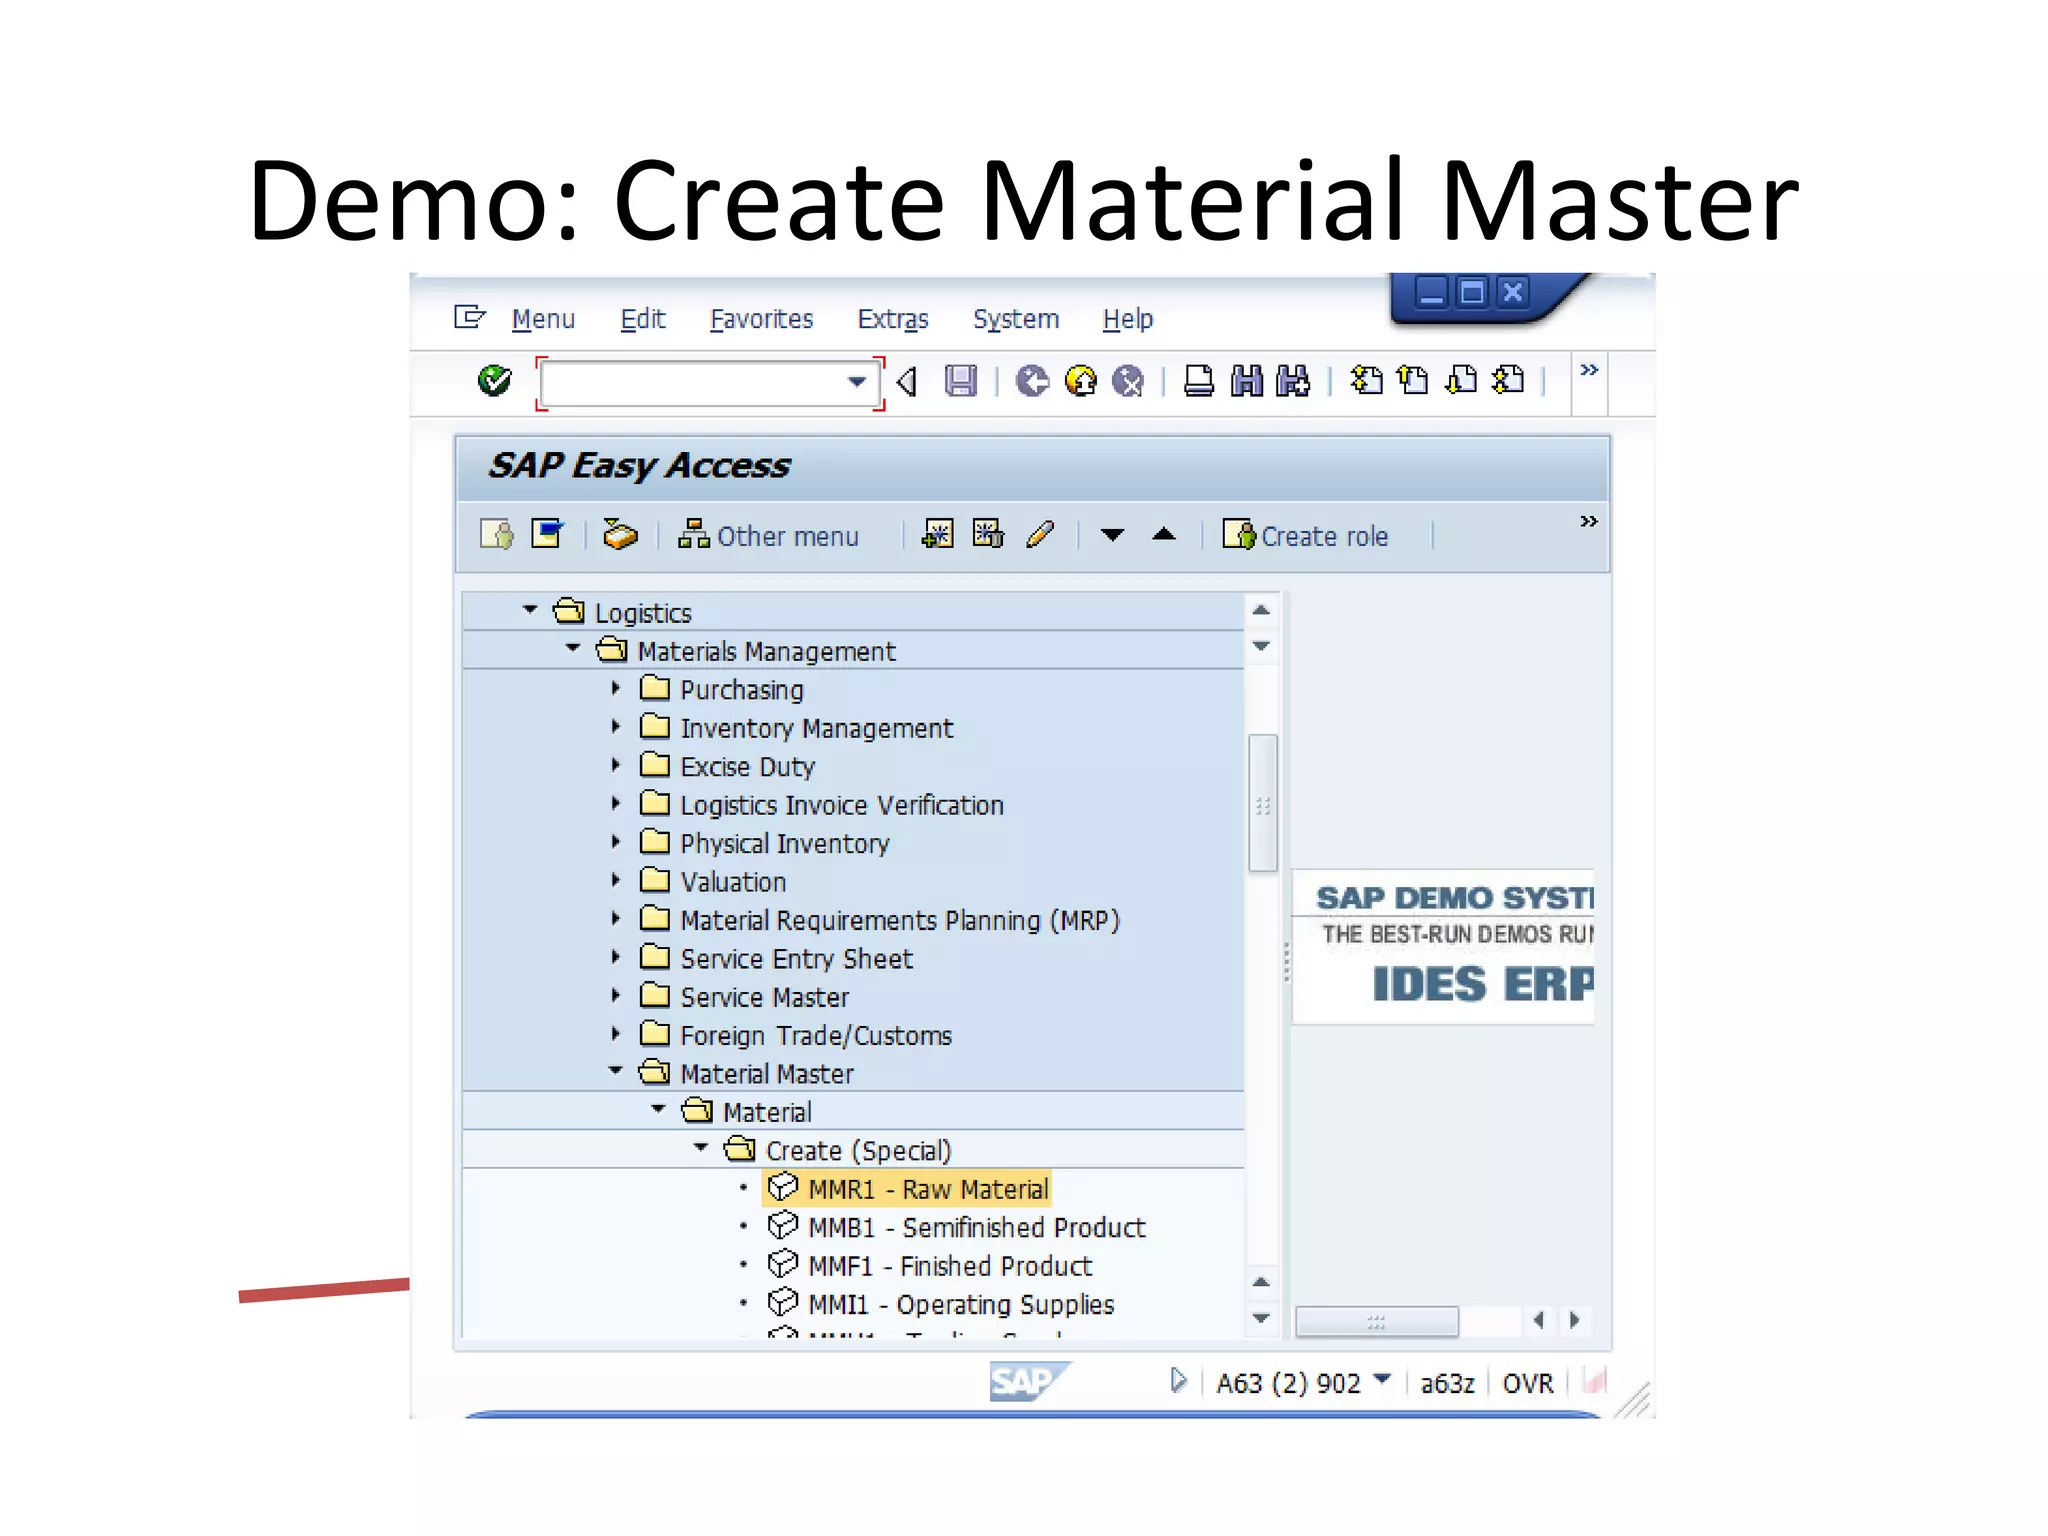Click the tree vertical scrollbar thumb
This screenshot has height=1536, width=2048.
pos(1263,803)
